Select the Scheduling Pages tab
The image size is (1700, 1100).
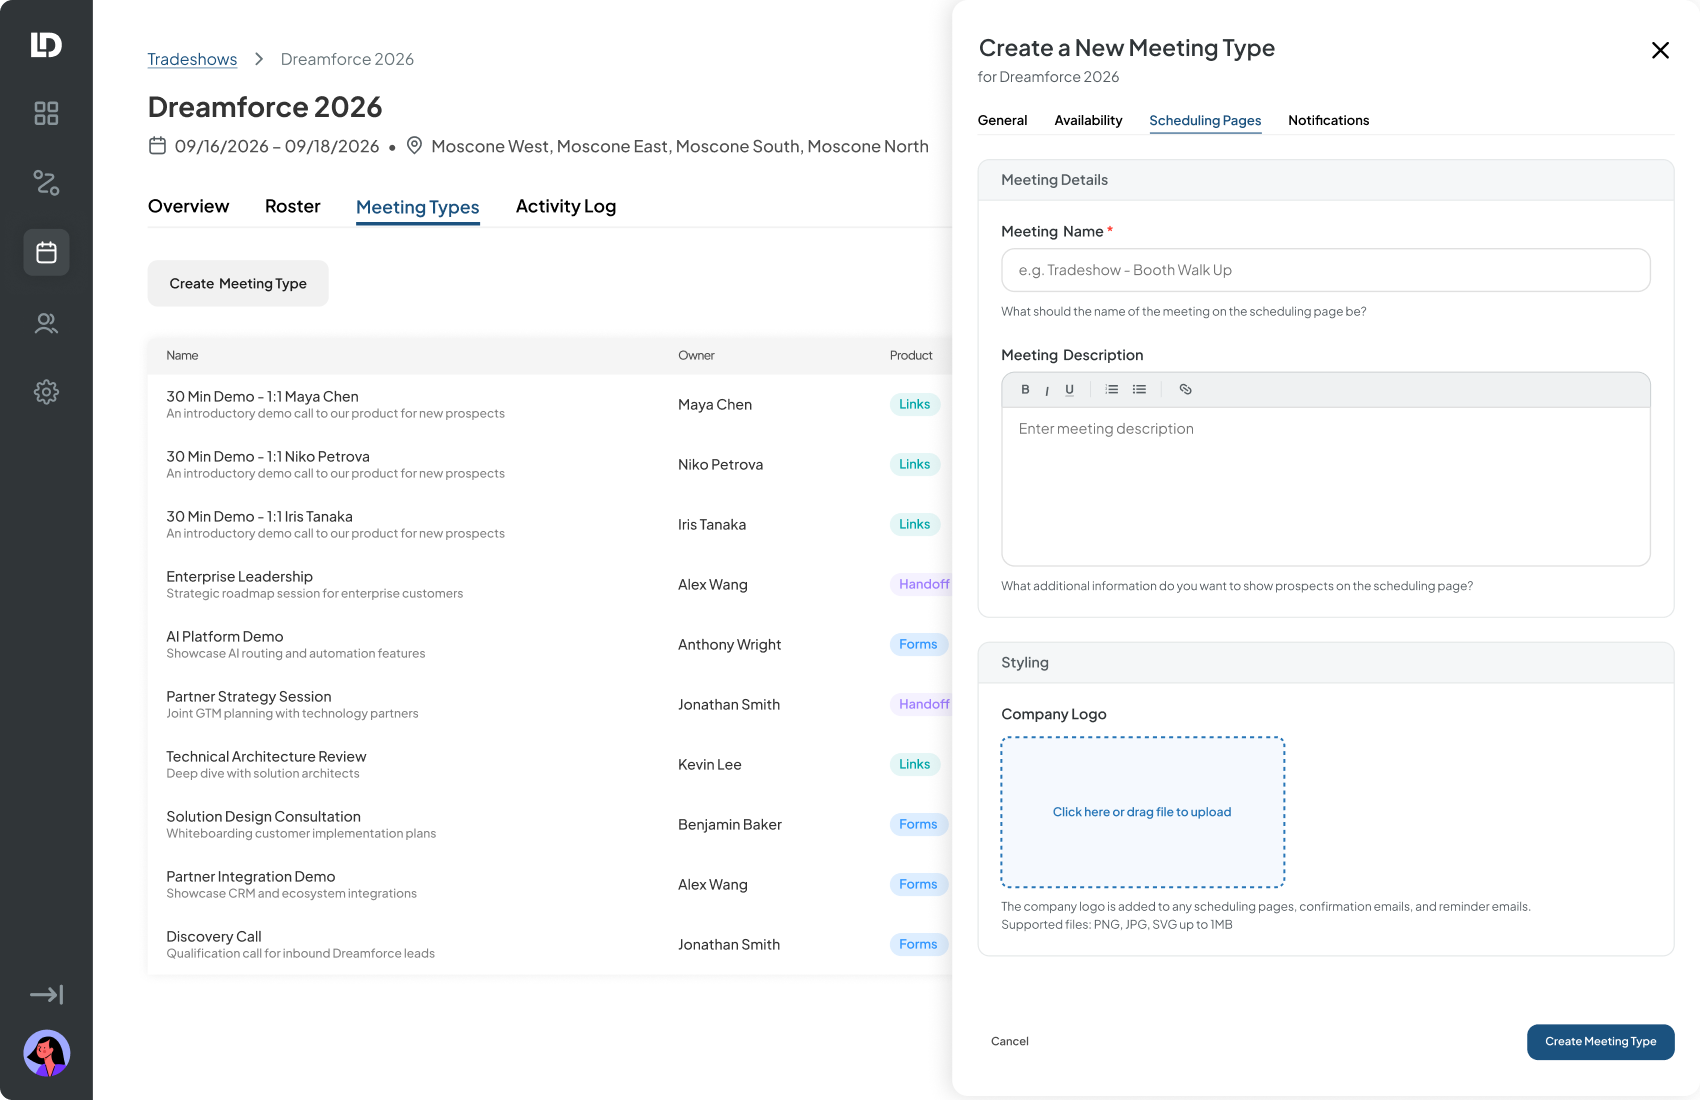[1205, 120]
